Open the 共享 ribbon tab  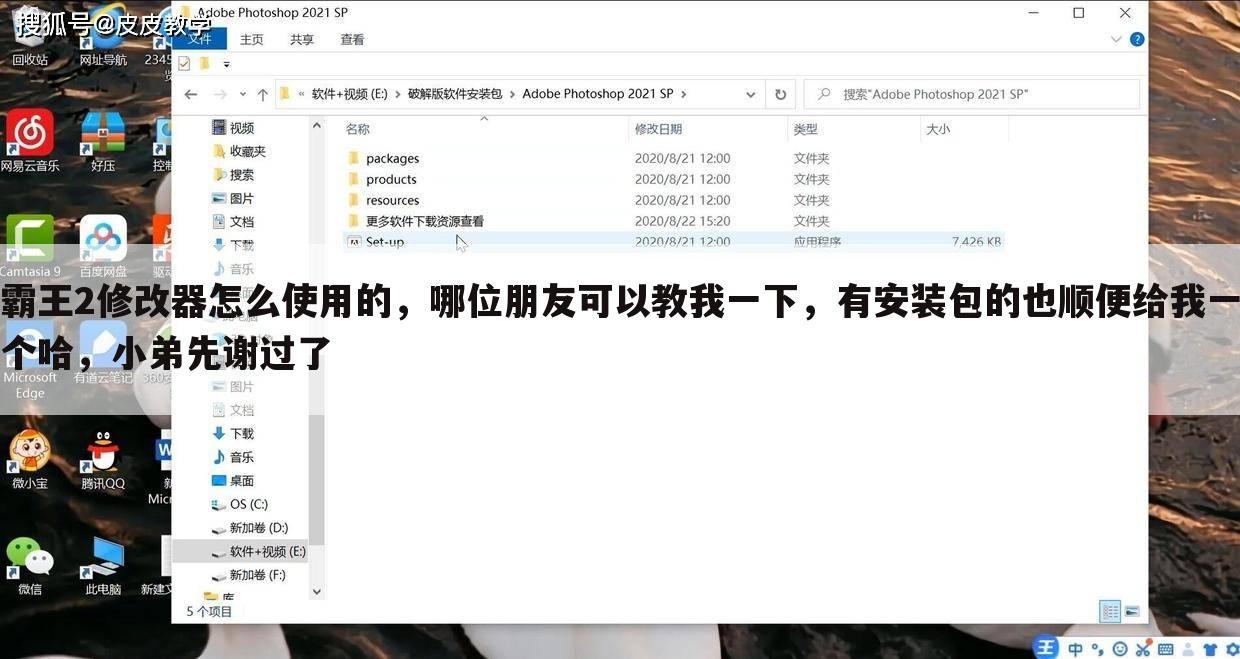(x=302, y=39)
